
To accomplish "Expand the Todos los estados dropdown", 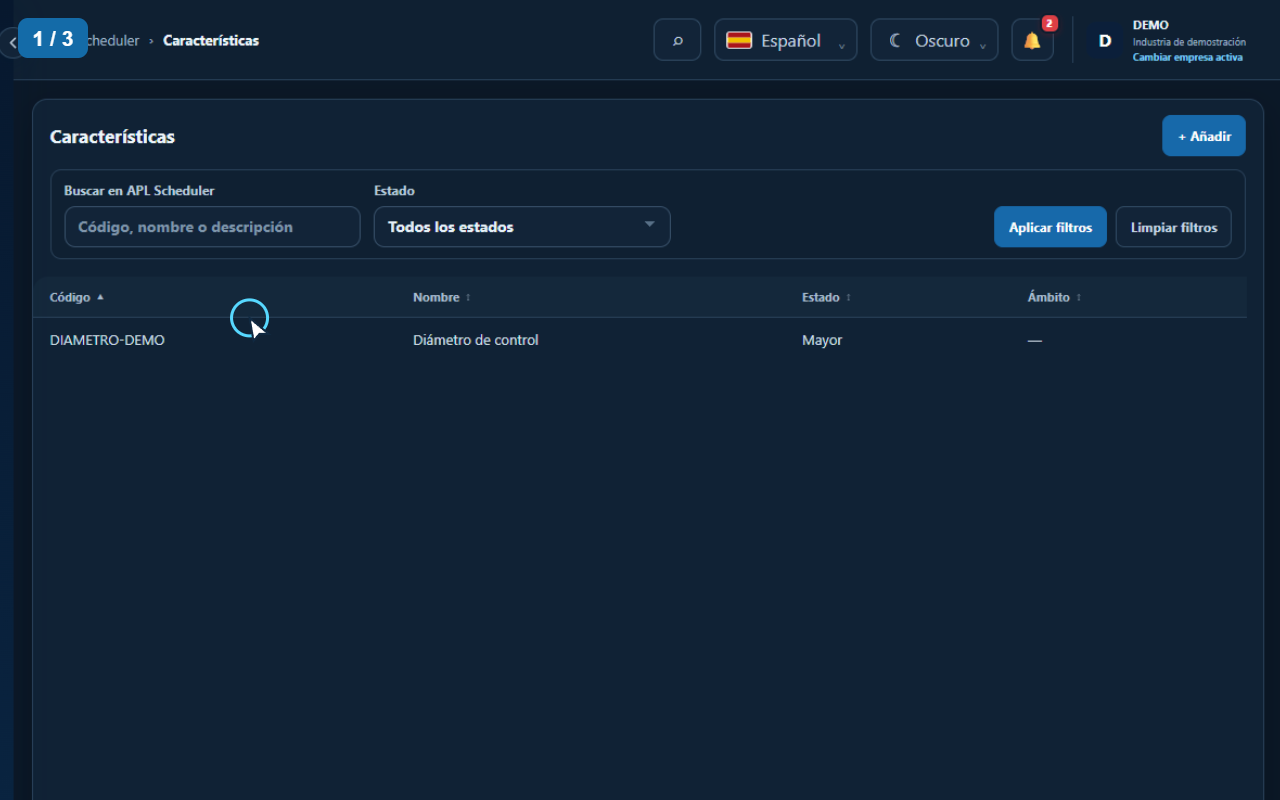I will [522, 227].
